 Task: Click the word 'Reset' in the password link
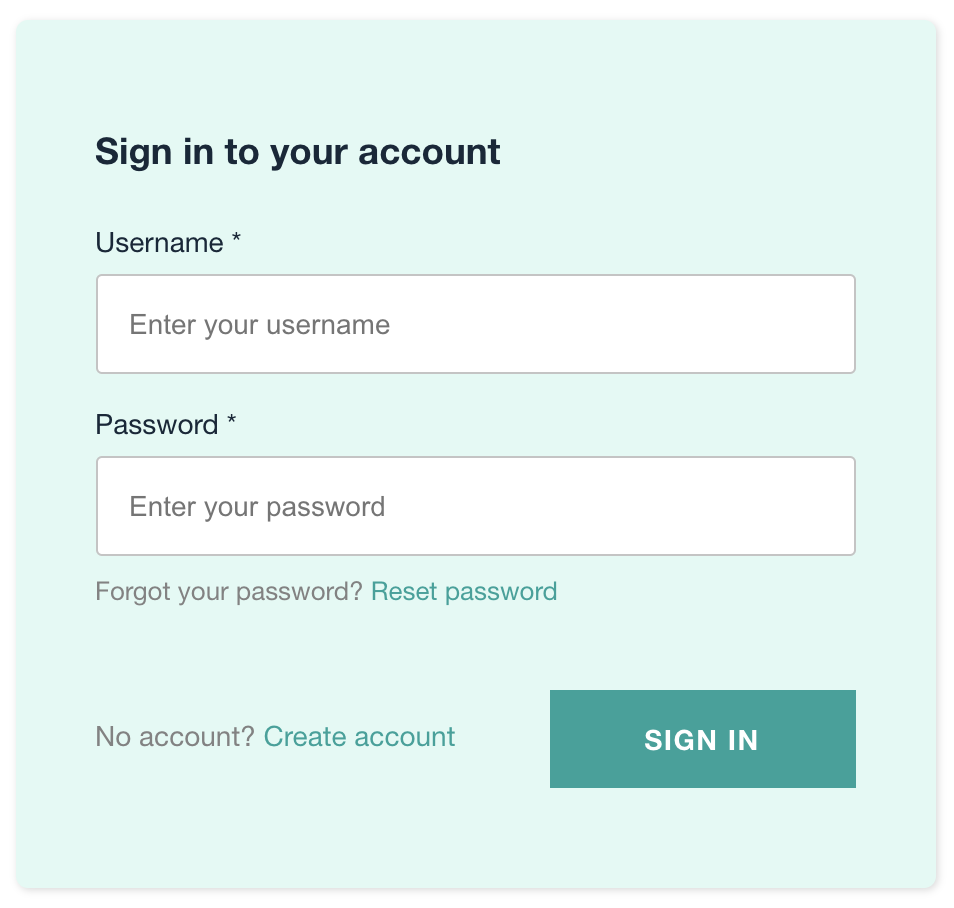pos(404,592)
